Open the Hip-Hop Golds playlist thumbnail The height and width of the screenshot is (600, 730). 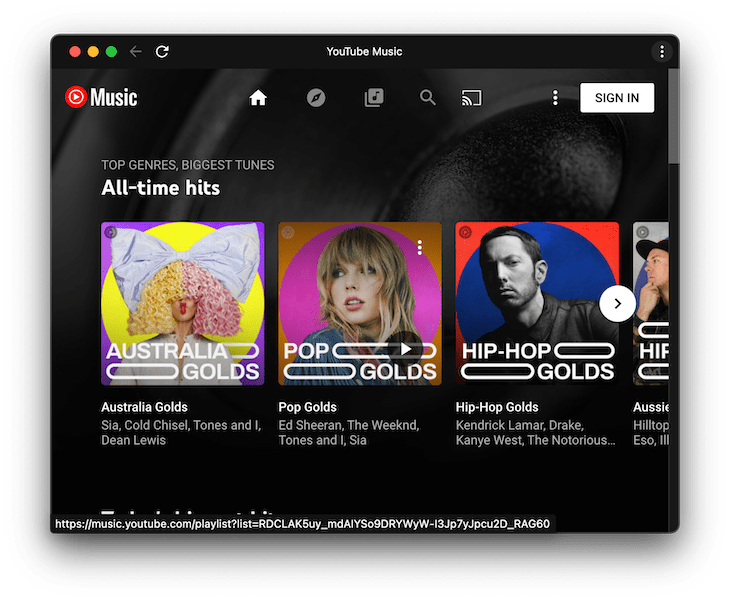537,303
